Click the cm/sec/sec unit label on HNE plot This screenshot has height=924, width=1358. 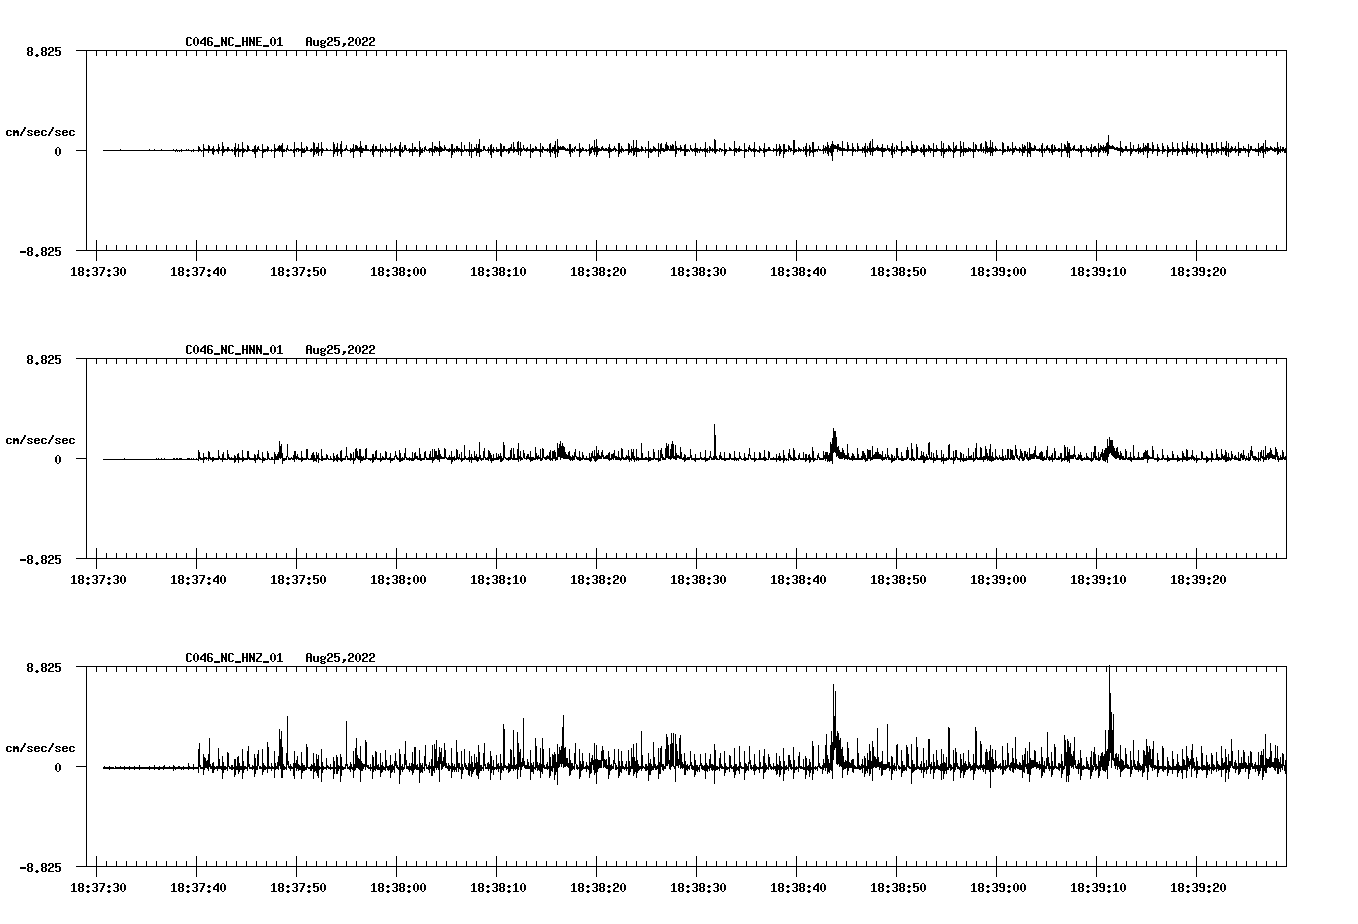[40, 132]
